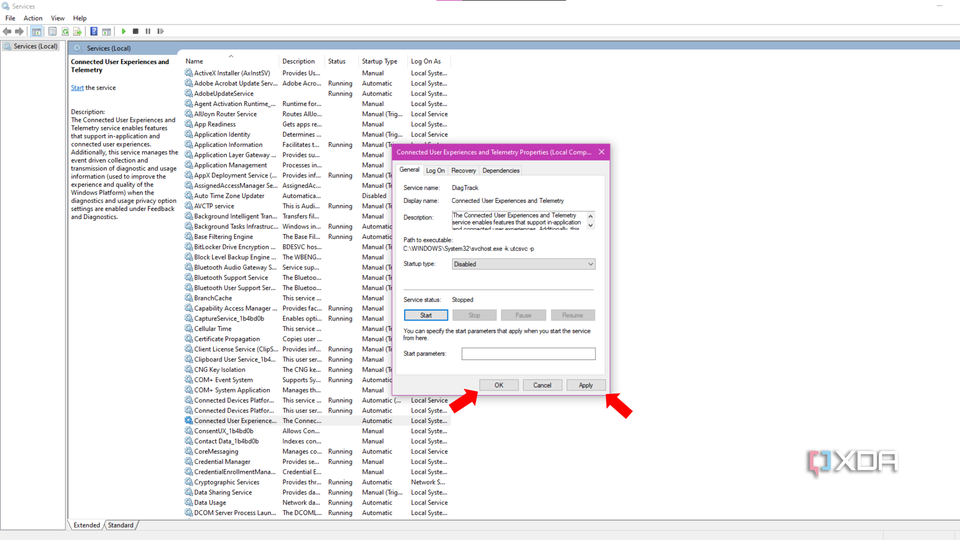Click the Start button under Service status
This screenshot has height=540, width=960.
click(426, 315)
